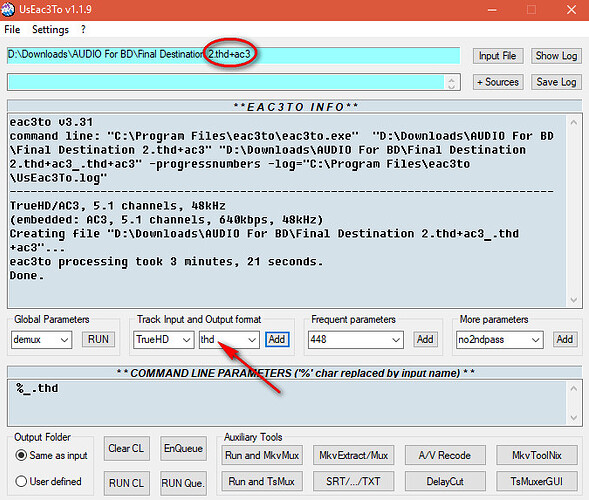Select the Same as input radio button
The image size is (589, 500).
click(x=21, y=455)
